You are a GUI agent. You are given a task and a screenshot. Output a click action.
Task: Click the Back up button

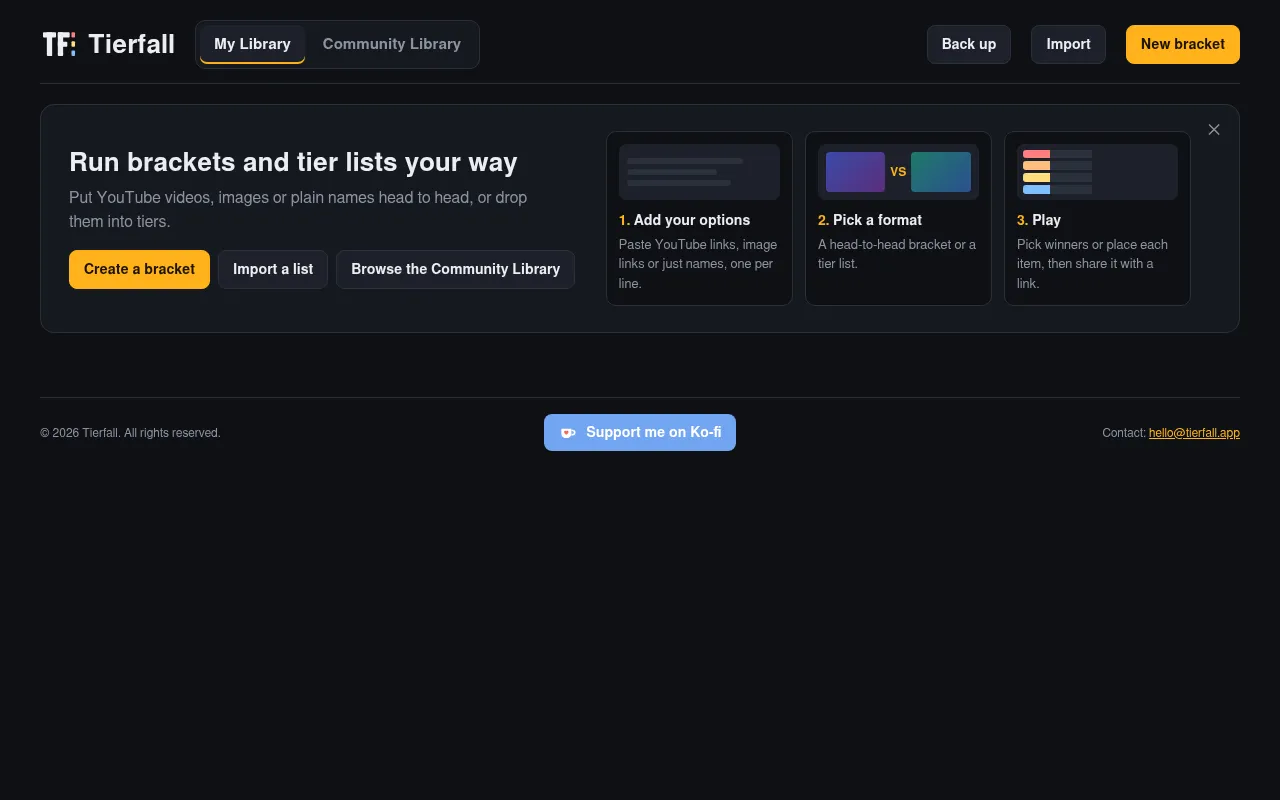[969, 44]
